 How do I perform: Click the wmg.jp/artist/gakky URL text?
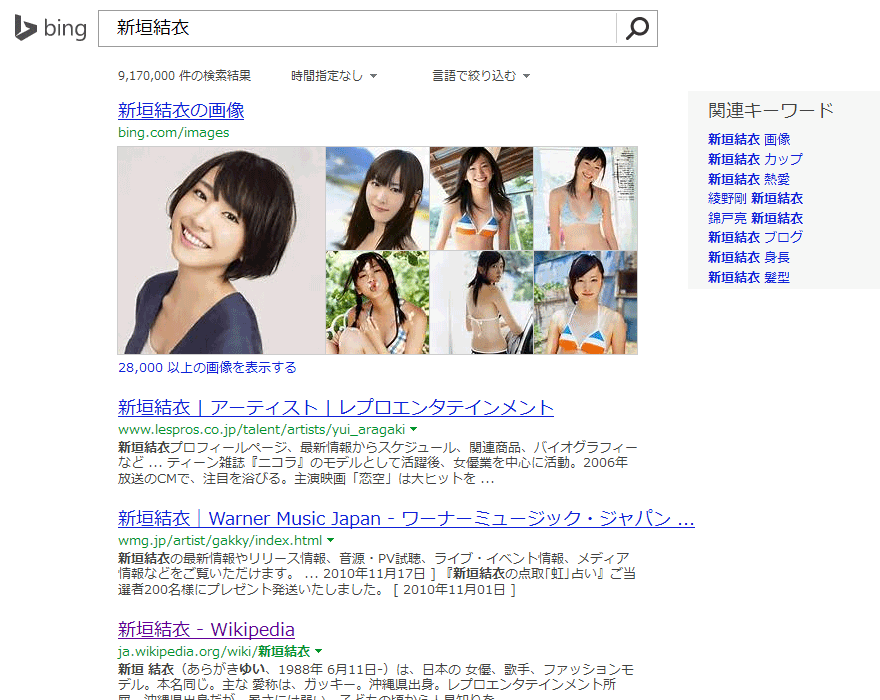pos(220,541)
